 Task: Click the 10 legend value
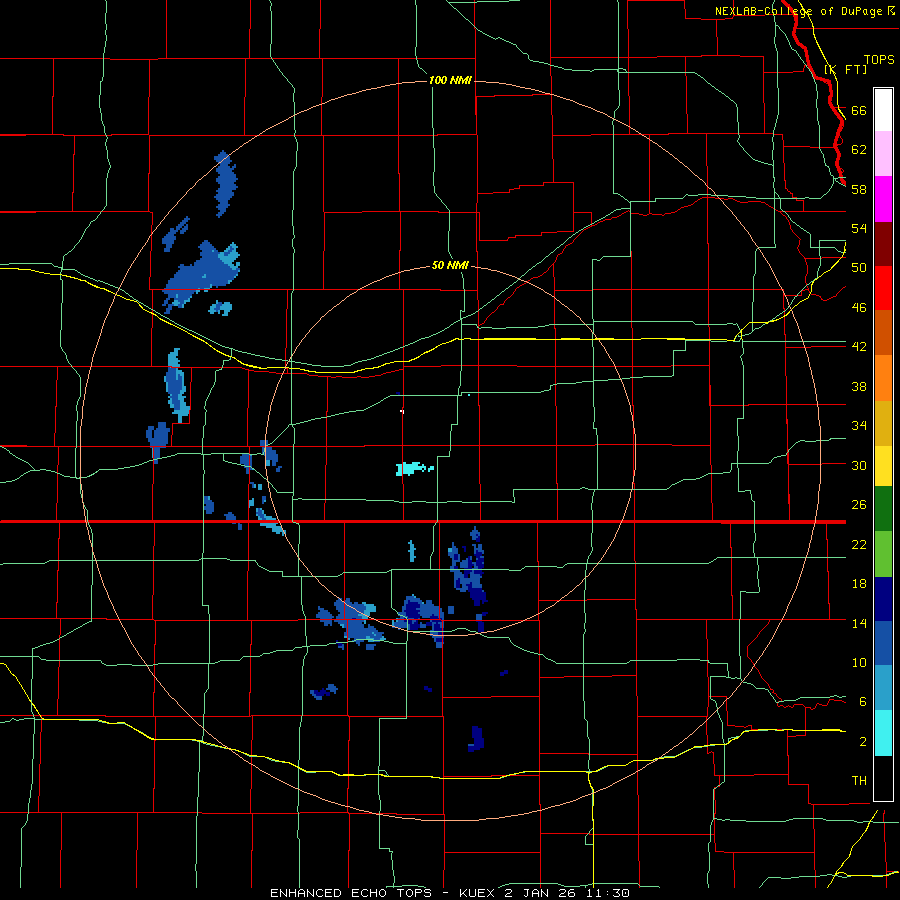pos(859,663)
